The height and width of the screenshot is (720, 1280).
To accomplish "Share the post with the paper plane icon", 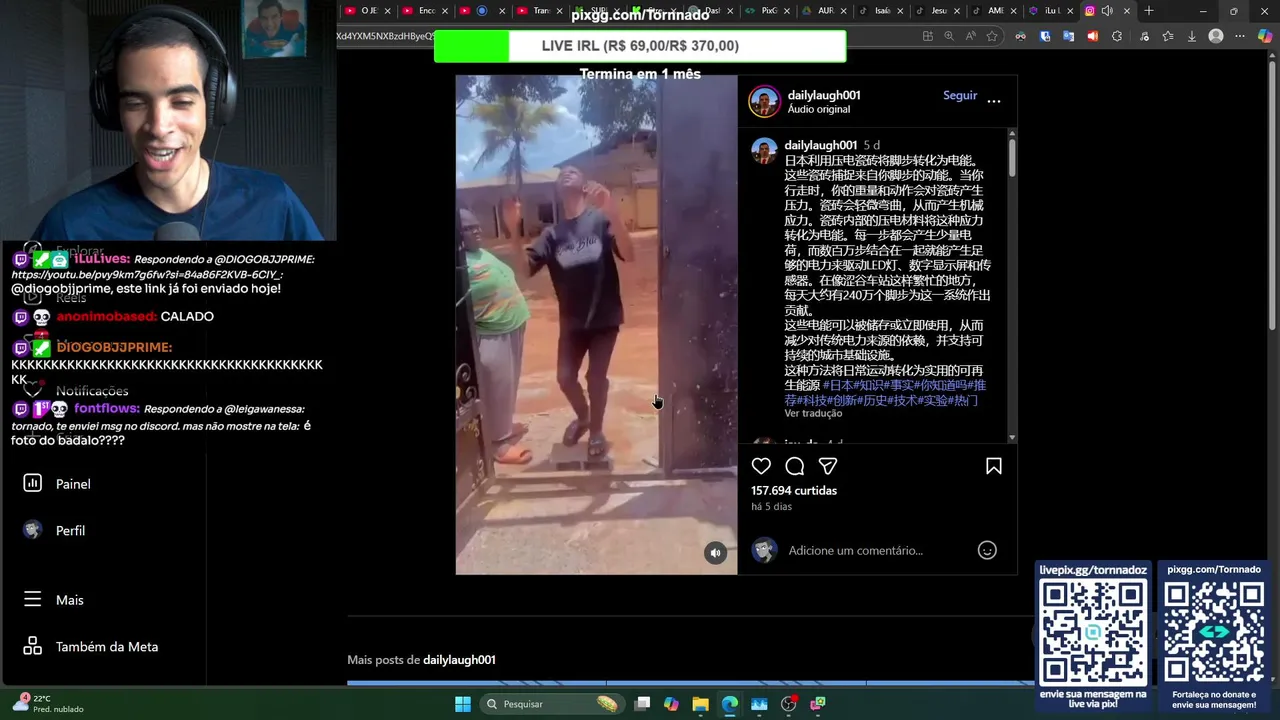I will (828, 466).
